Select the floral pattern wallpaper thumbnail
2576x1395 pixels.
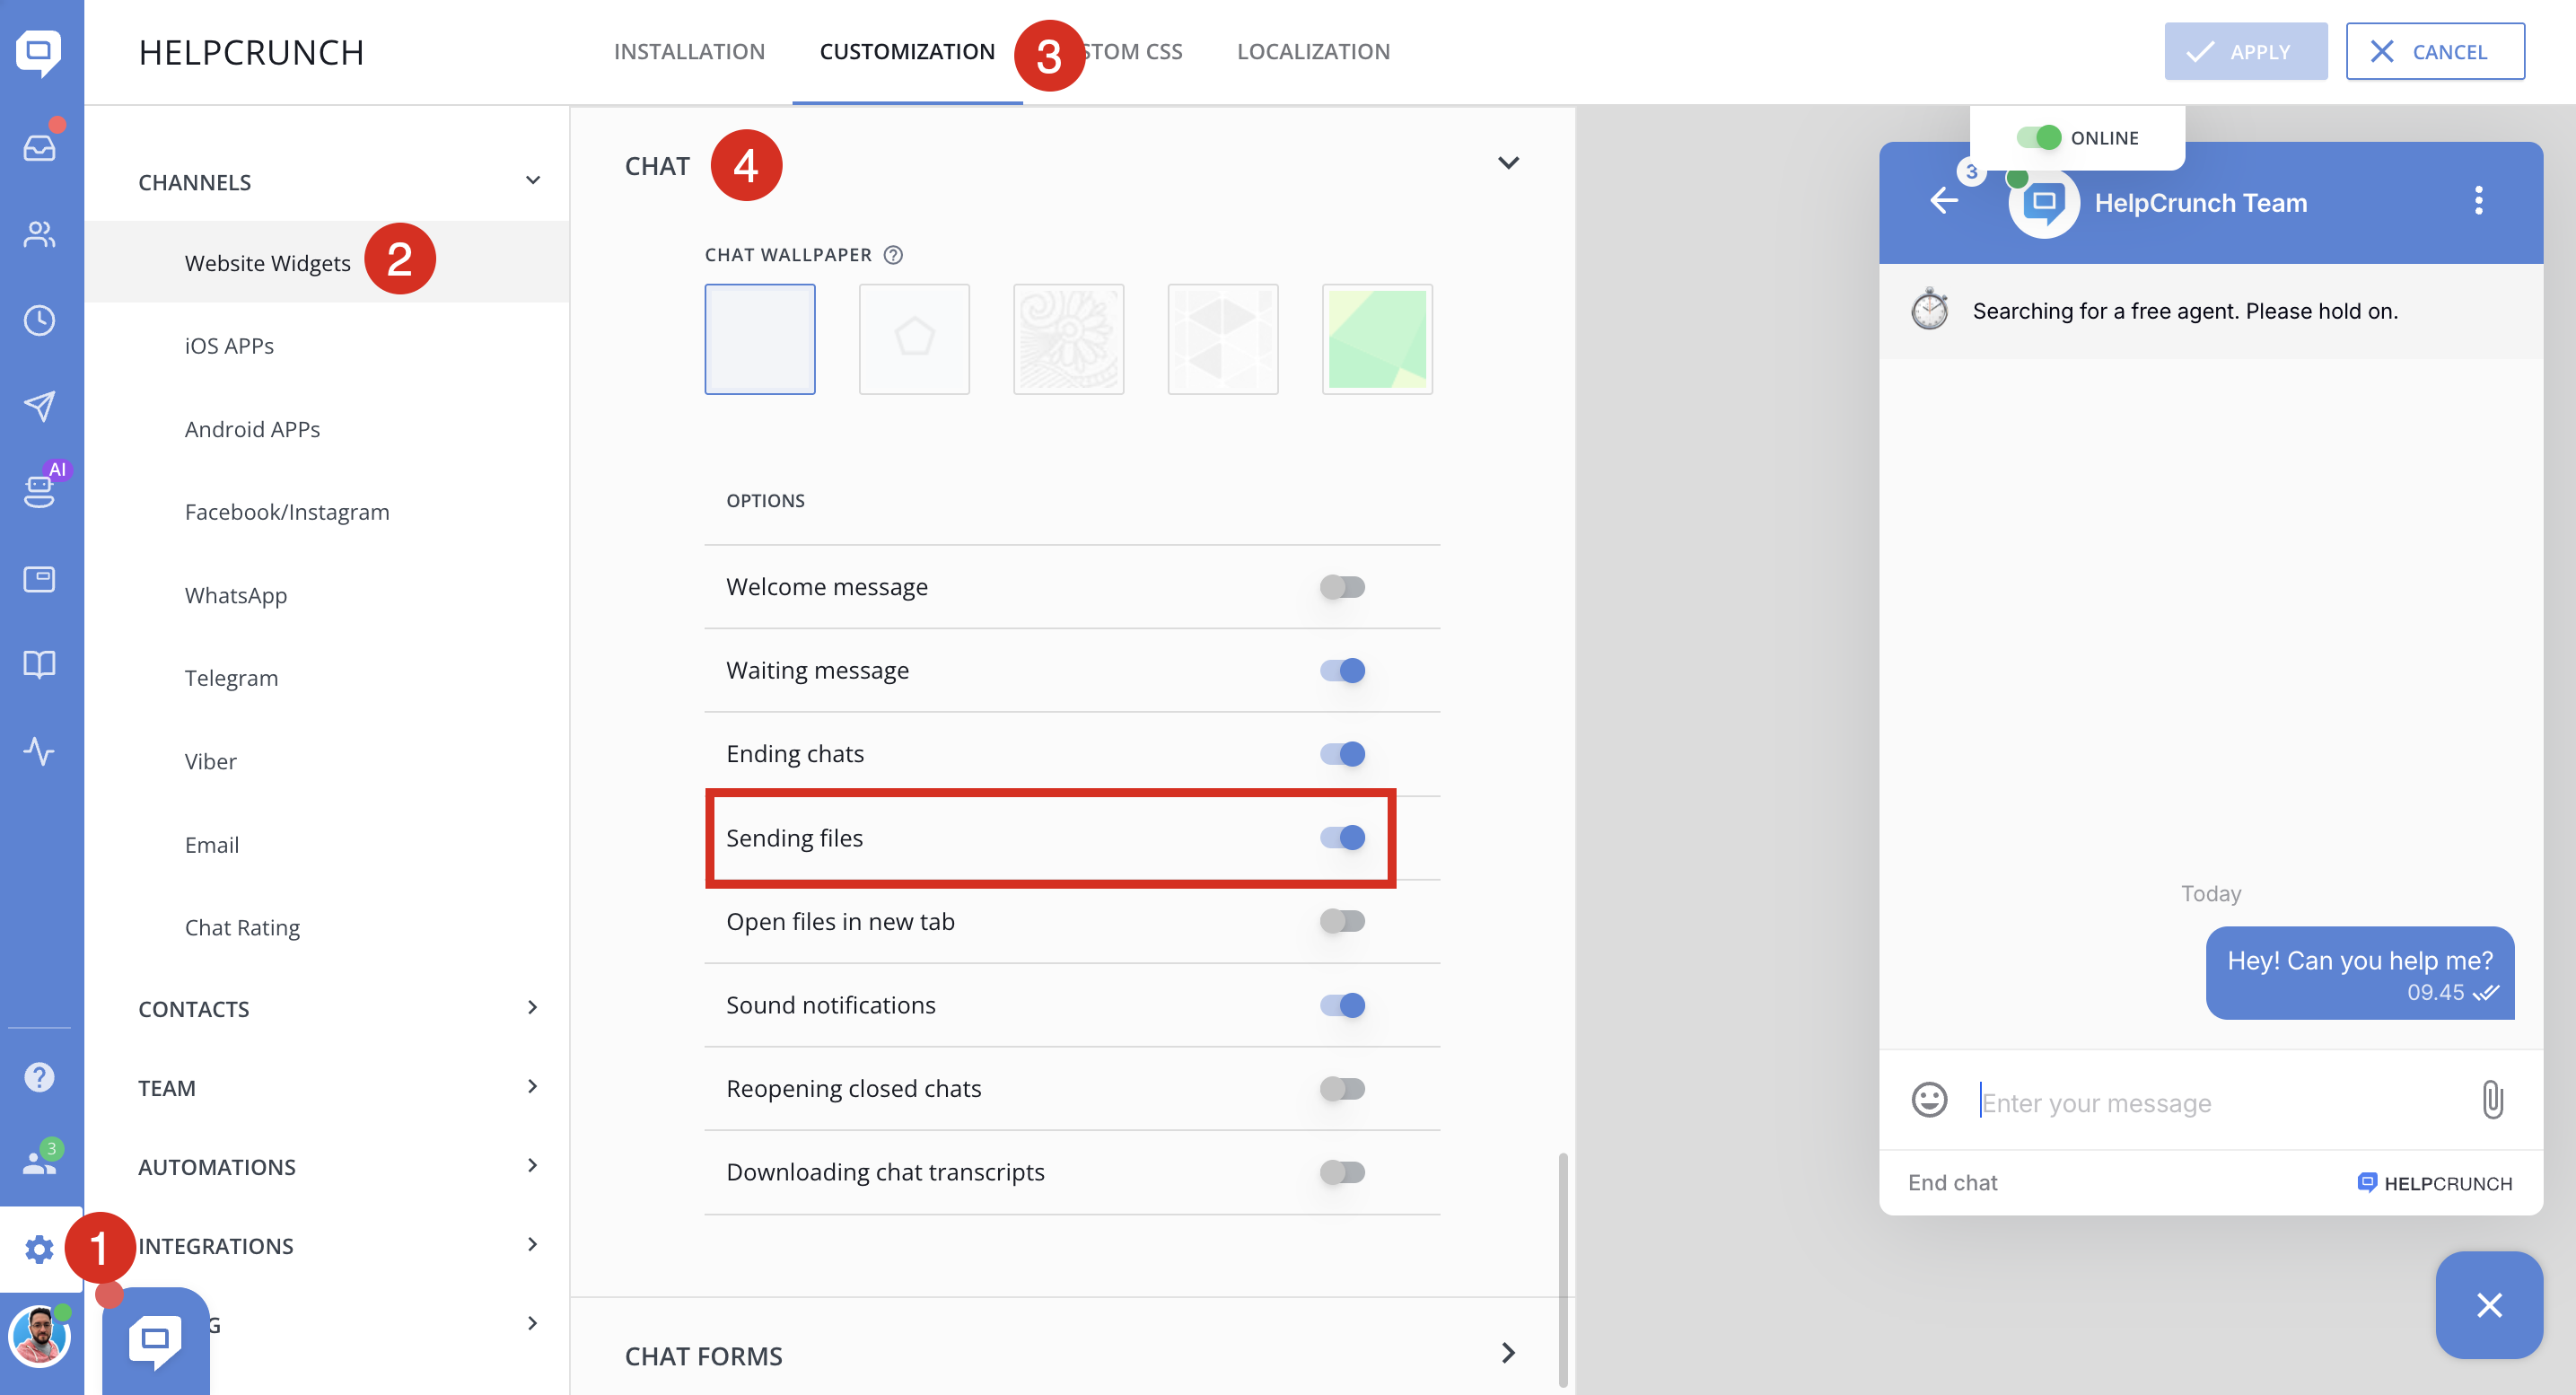[1068, 339]
